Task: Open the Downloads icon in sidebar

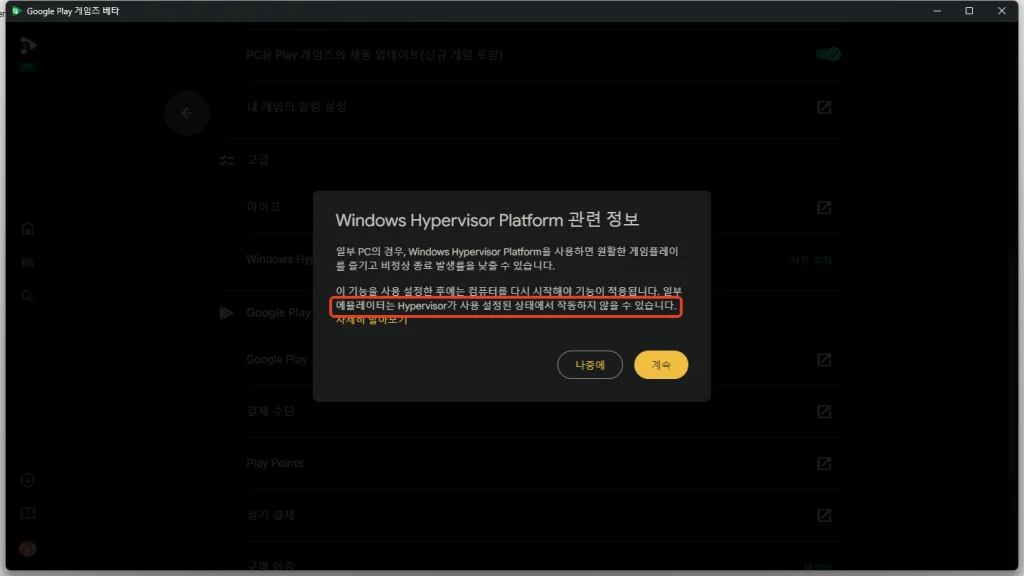Action: [27, 480]
